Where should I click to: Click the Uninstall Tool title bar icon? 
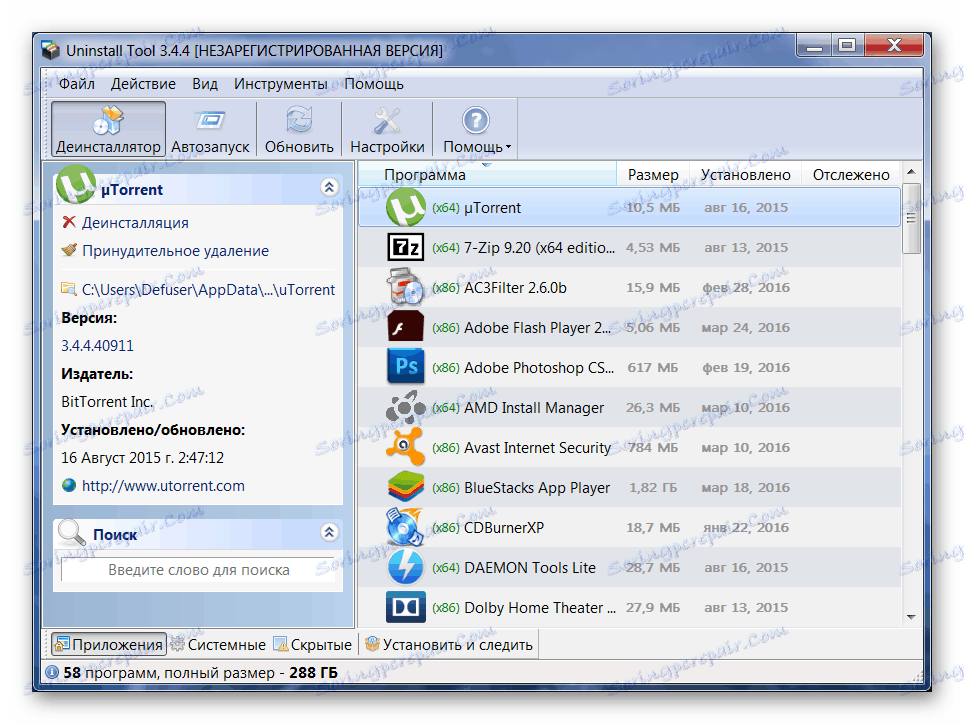click(x=51, y=50)
